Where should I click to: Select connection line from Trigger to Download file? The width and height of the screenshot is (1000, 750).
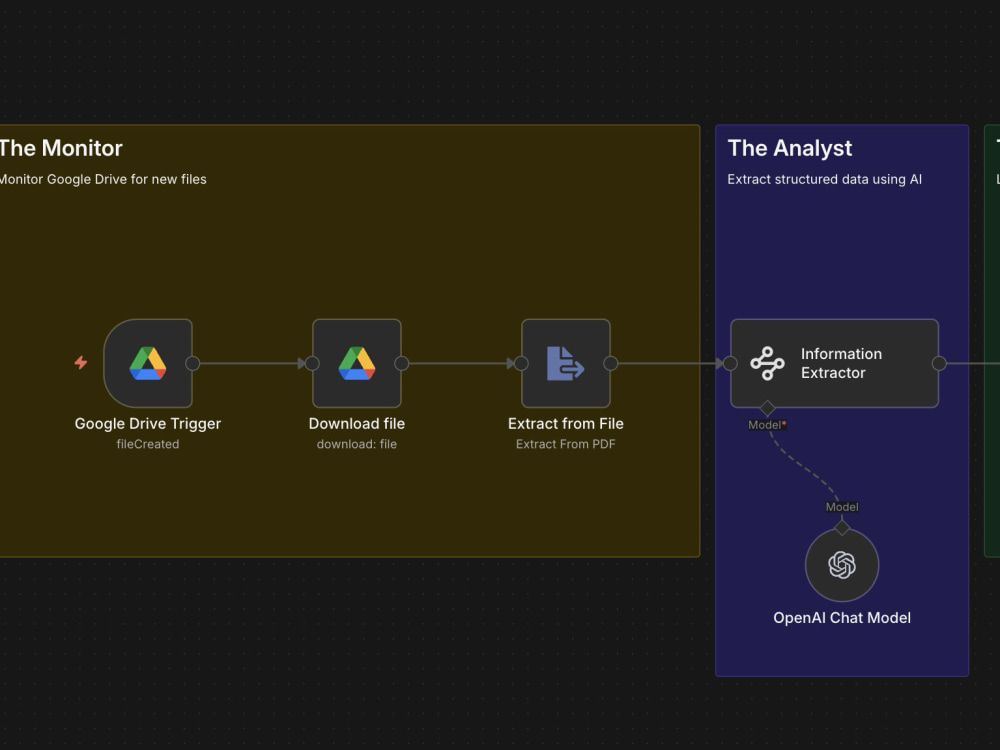(249, 364)
